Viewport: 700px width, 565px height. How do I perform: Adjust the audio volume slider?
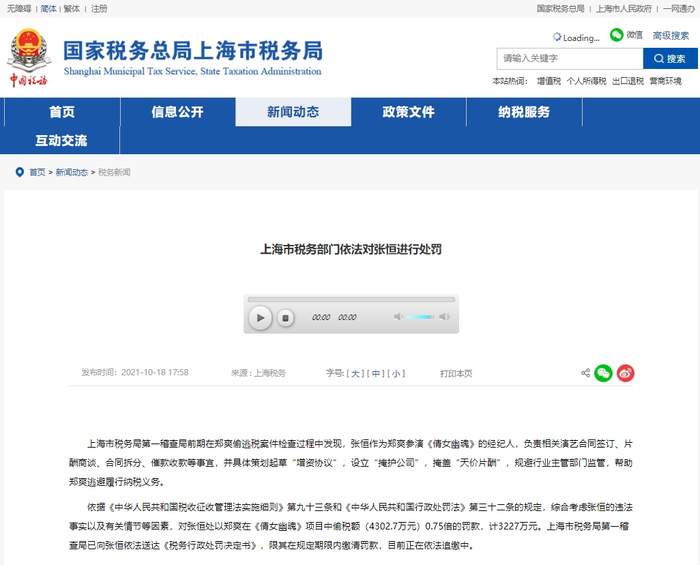[x=420, y=317]
